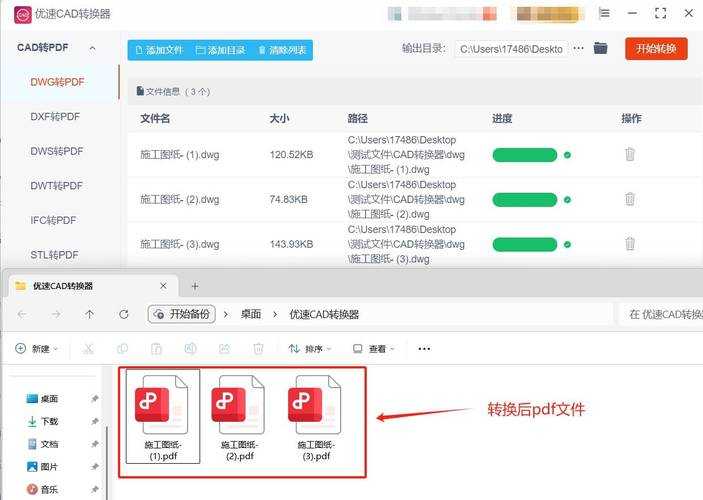
Task: Click the 120.52KB size cell
Action: [291, 155]
